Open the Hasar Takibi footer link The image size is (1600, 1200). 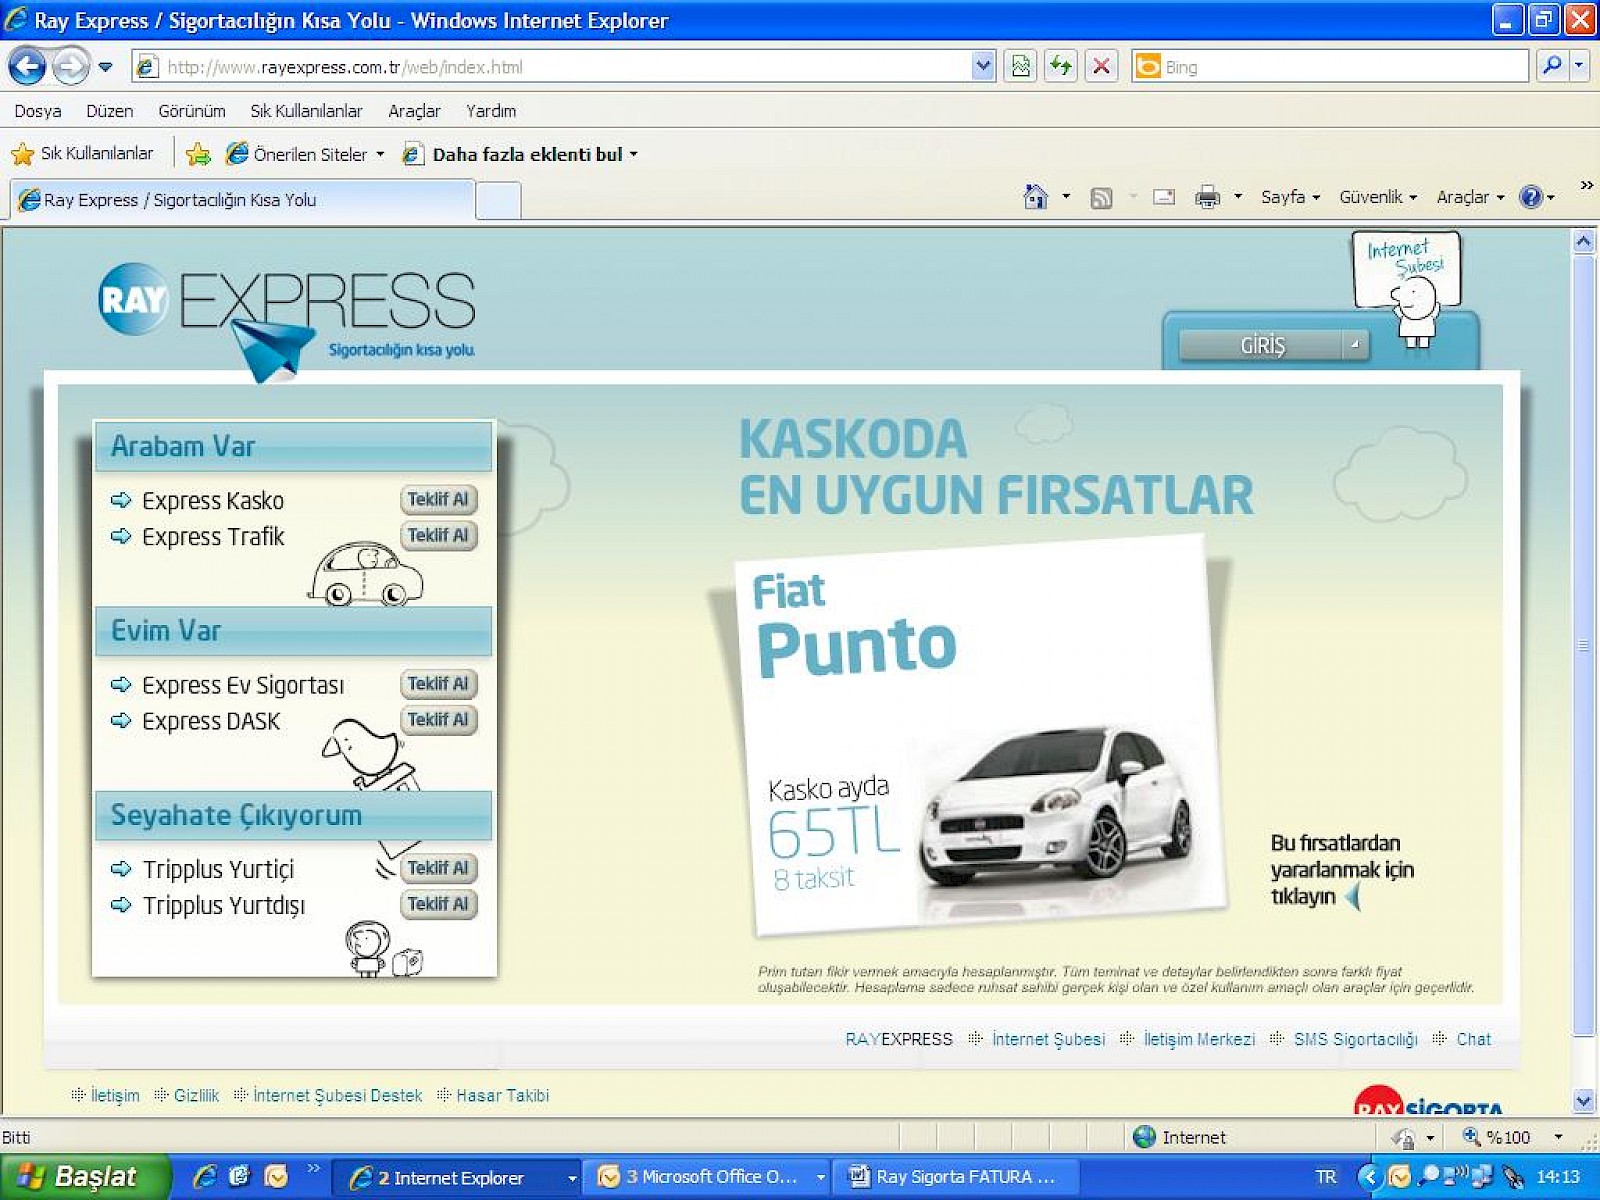[x=502, y=1095]
